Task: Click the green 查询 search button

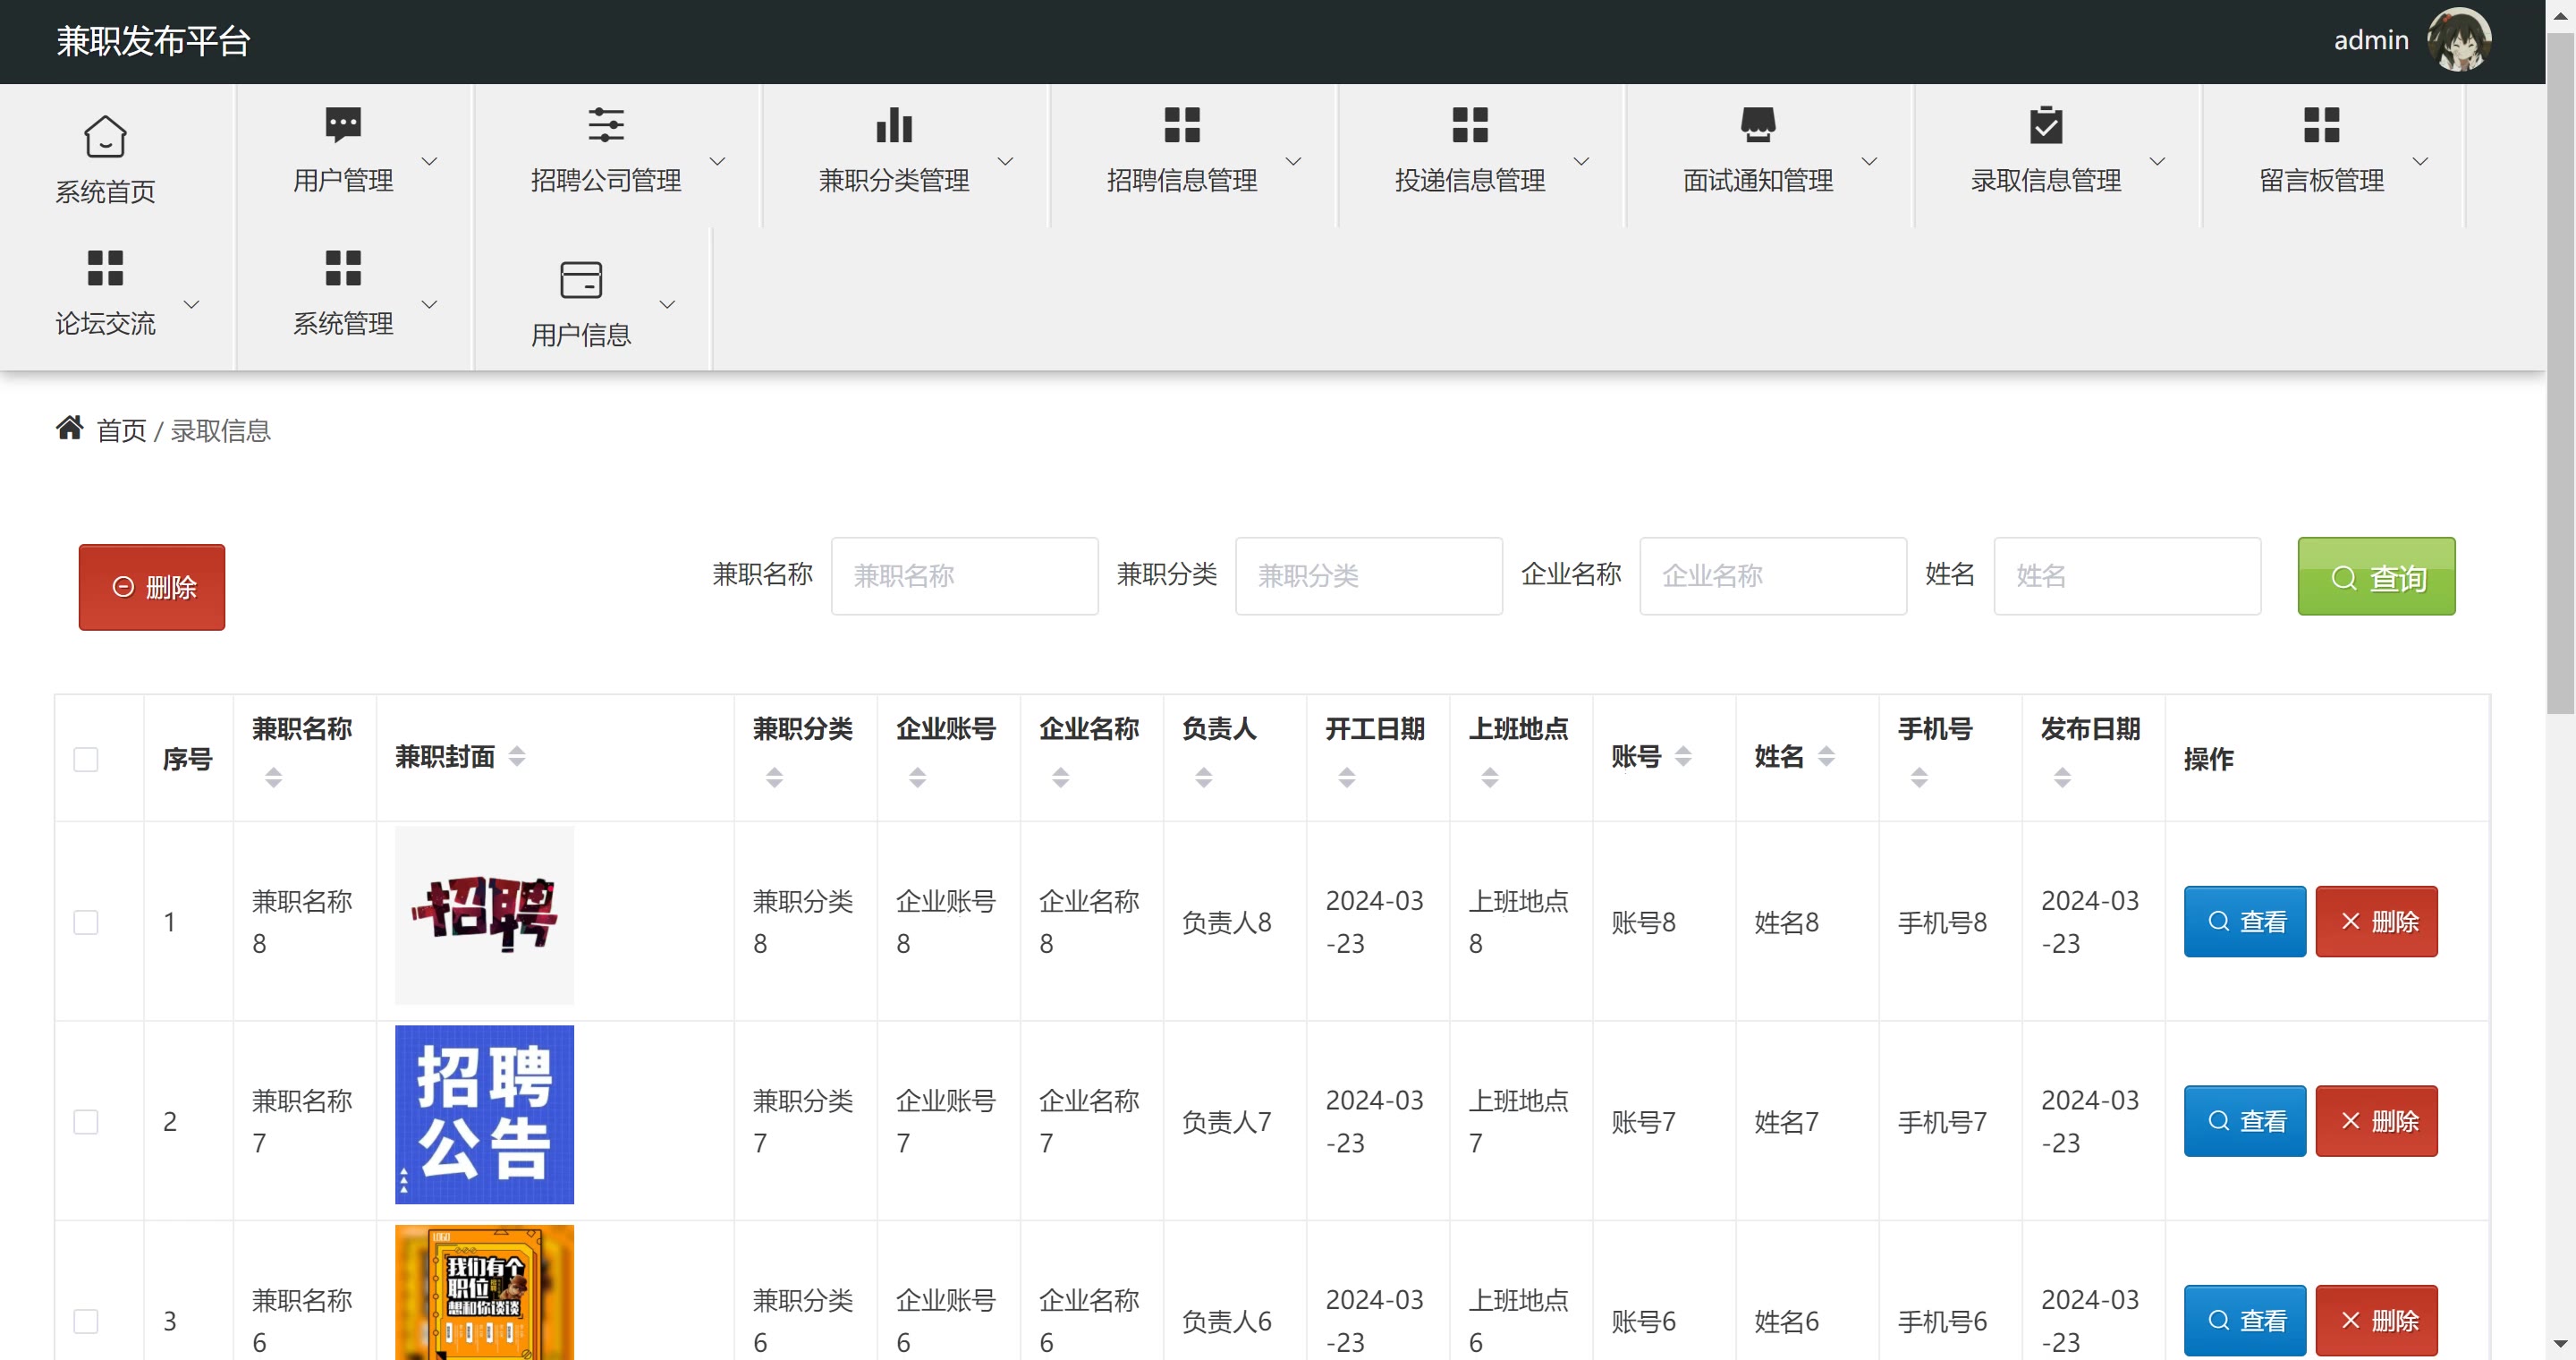Action: pyautogui.click(x=2376, y=577)
